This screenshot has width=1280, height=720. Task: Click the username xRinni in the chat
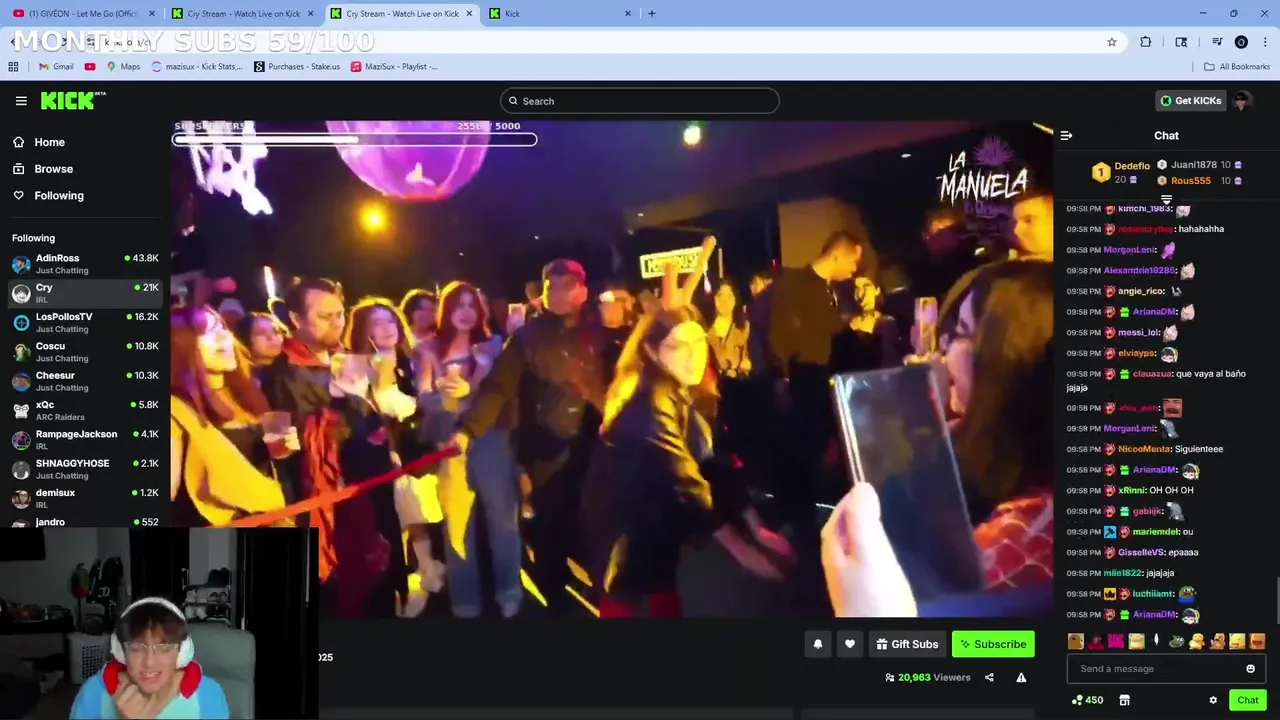pos(1131,490)
